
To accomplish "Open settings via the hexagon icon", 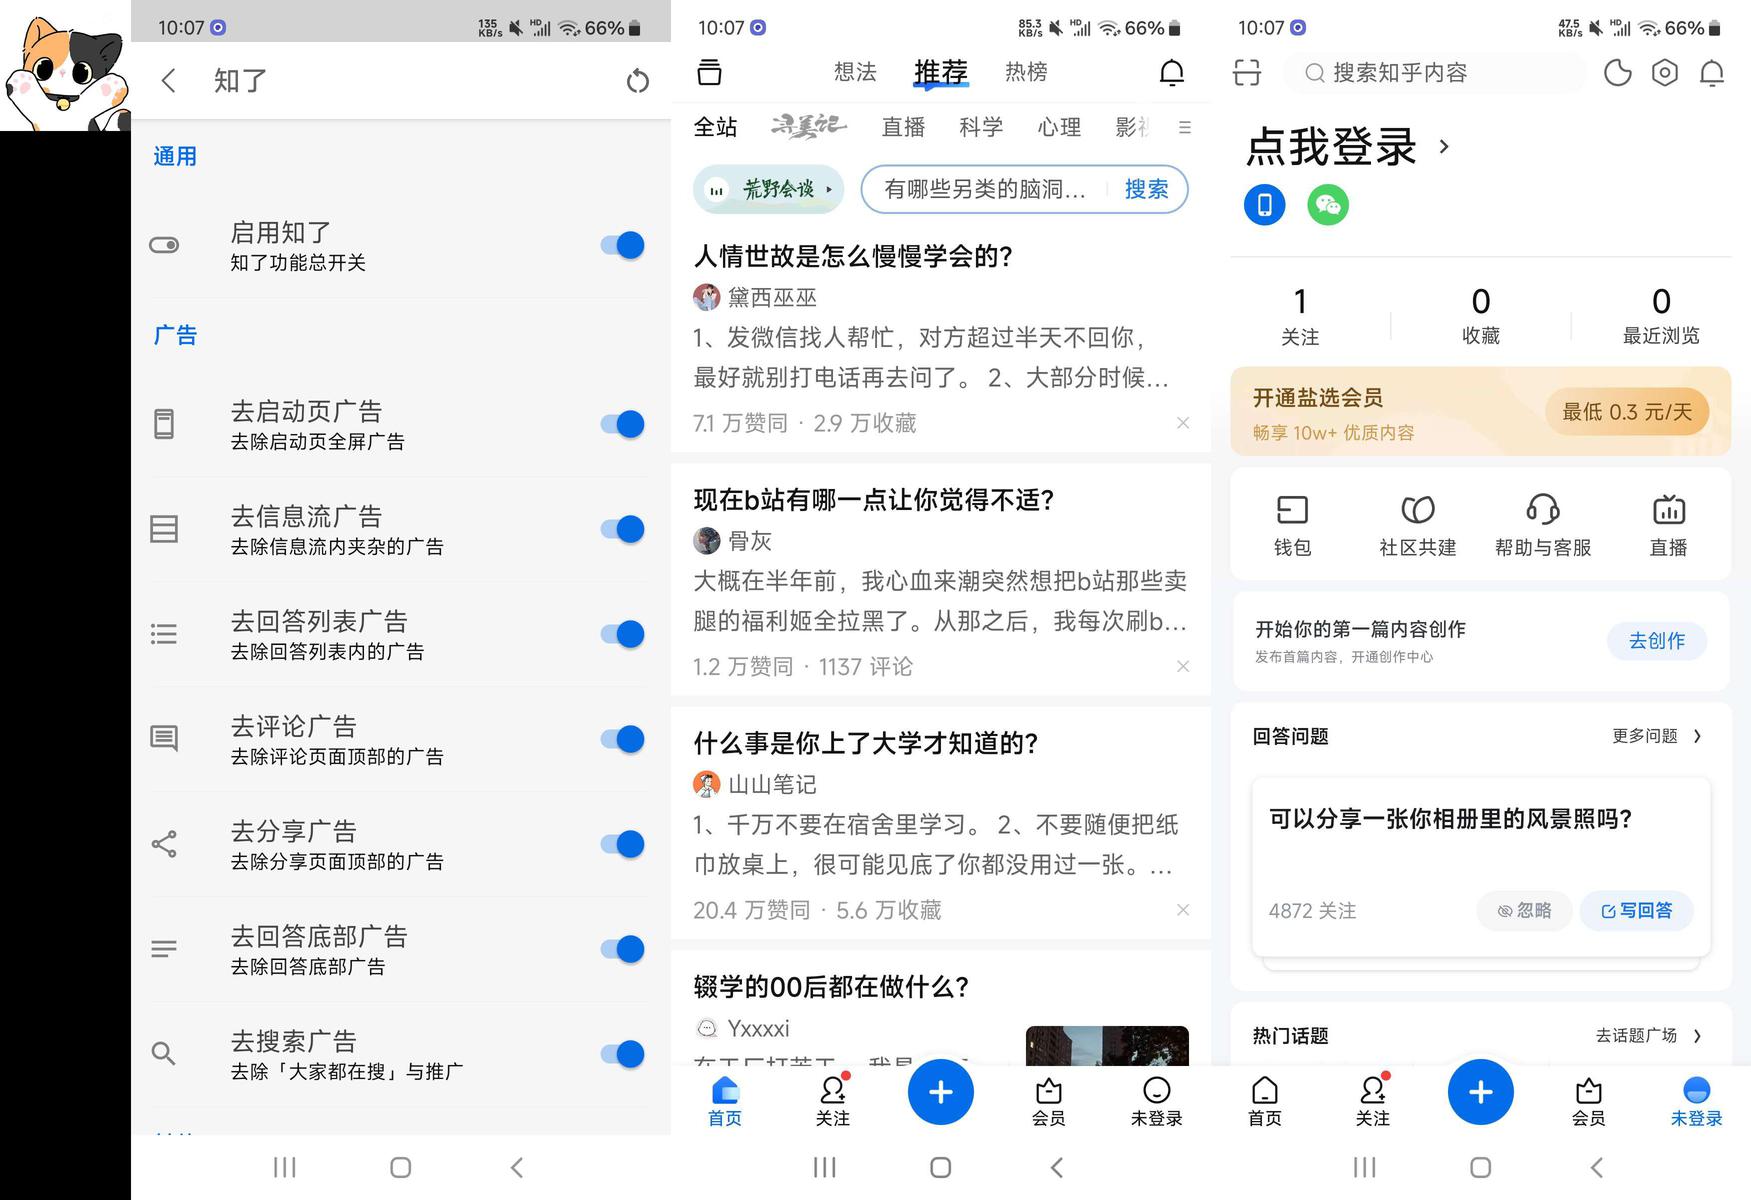I will tap(1665, 73).
